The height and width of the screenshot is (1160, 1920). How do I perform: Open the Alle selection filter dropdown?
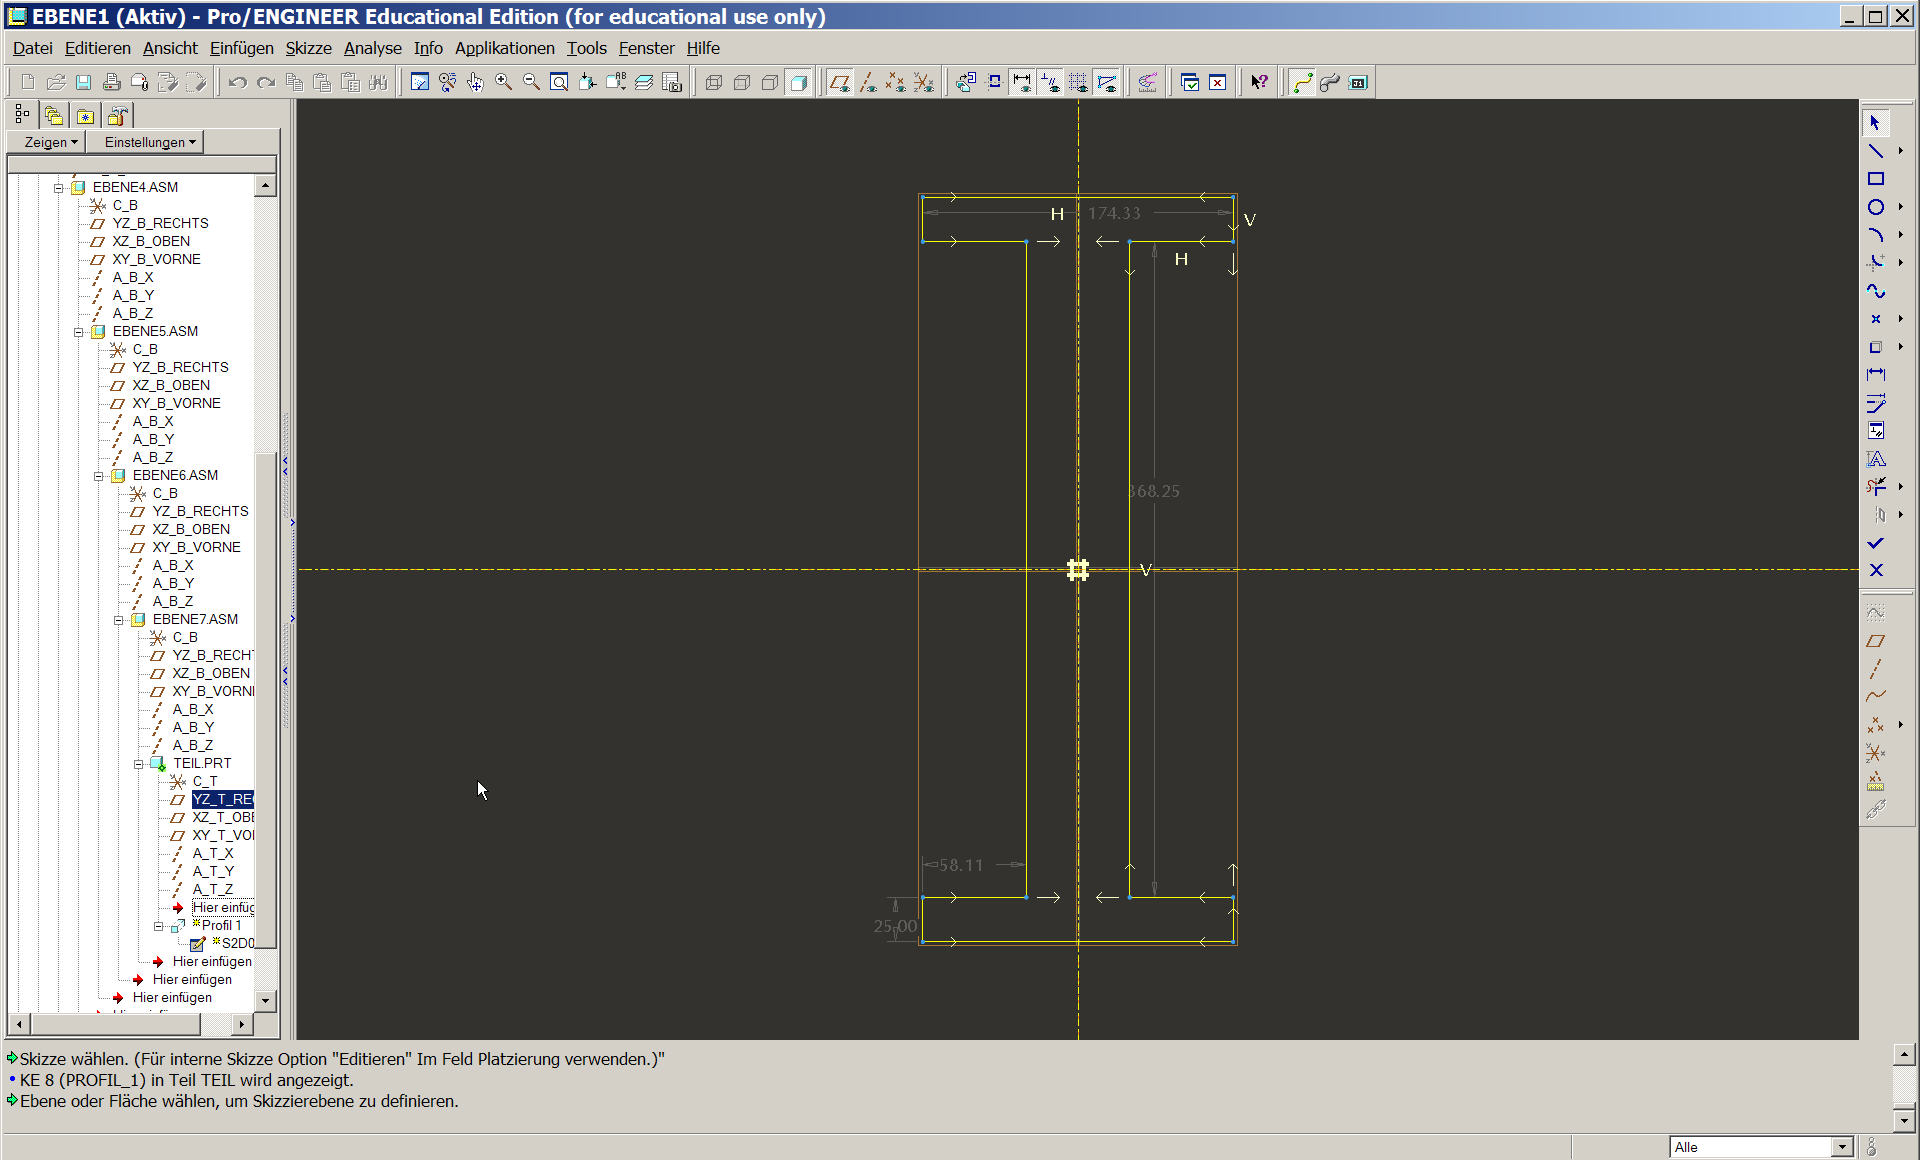pyautogui.click(x=1842, y=1147)
